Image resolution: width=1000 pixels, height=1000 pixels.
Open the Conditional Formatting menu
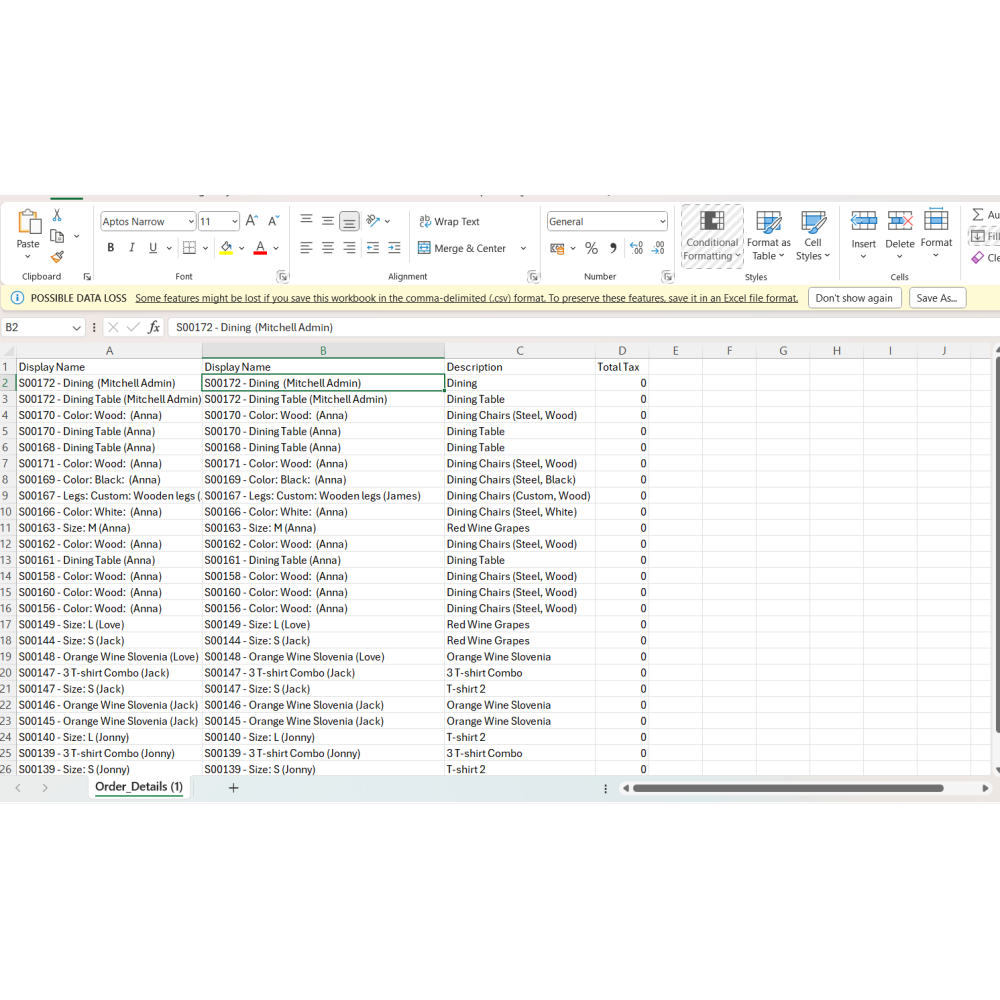point(712,237)
